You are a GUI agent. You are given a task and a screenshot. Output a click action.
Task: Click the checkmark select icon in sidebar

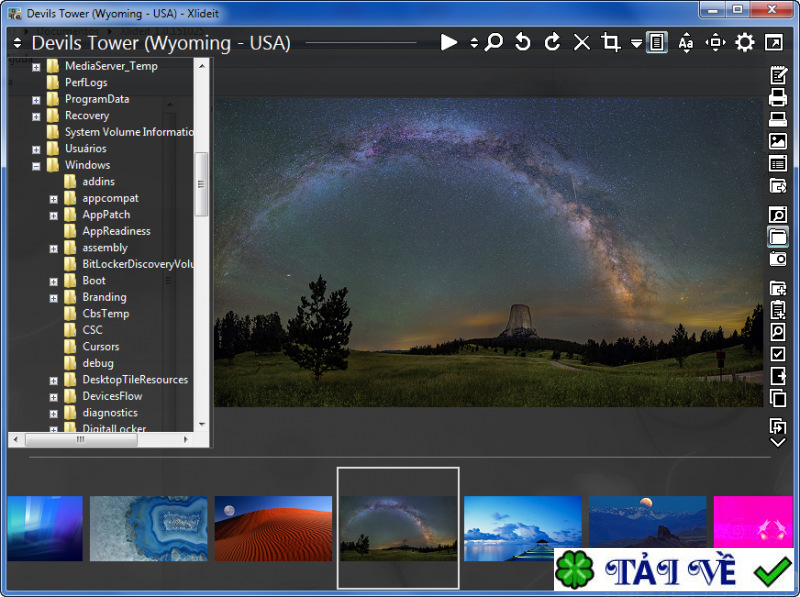point(777,354)
